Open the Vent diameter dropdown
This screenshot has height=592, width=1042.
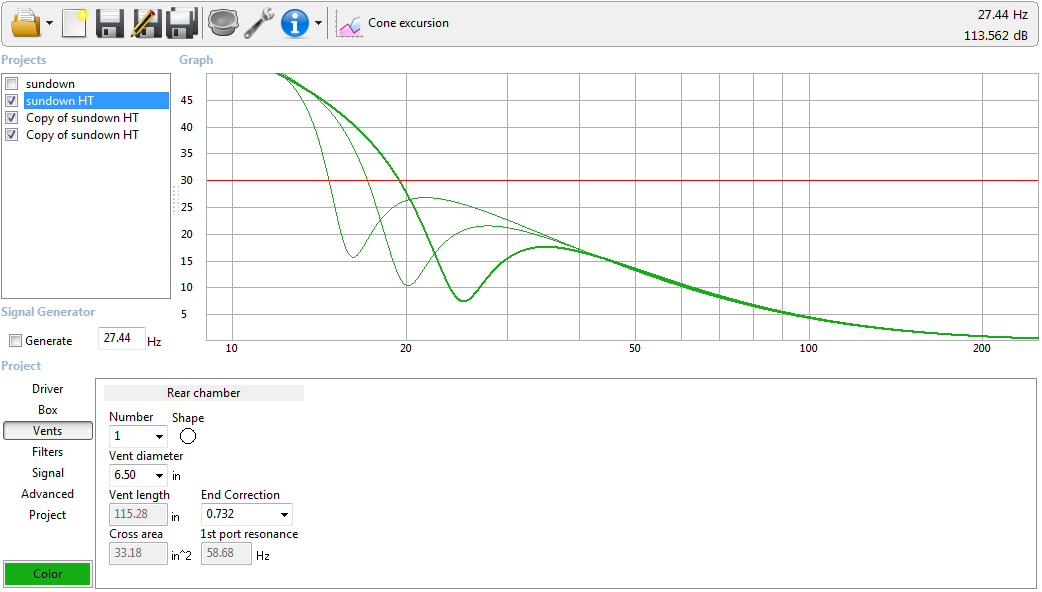point(138,475)
